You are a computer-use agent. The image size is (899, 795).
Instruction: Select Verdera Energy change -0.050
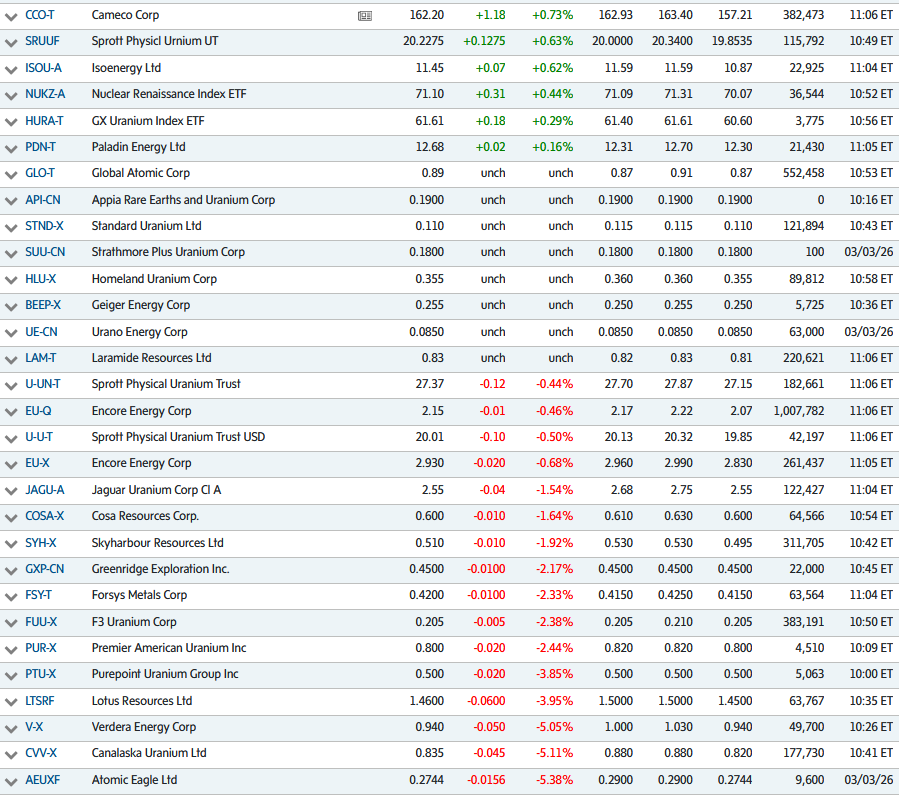click(x=490, y=727)
